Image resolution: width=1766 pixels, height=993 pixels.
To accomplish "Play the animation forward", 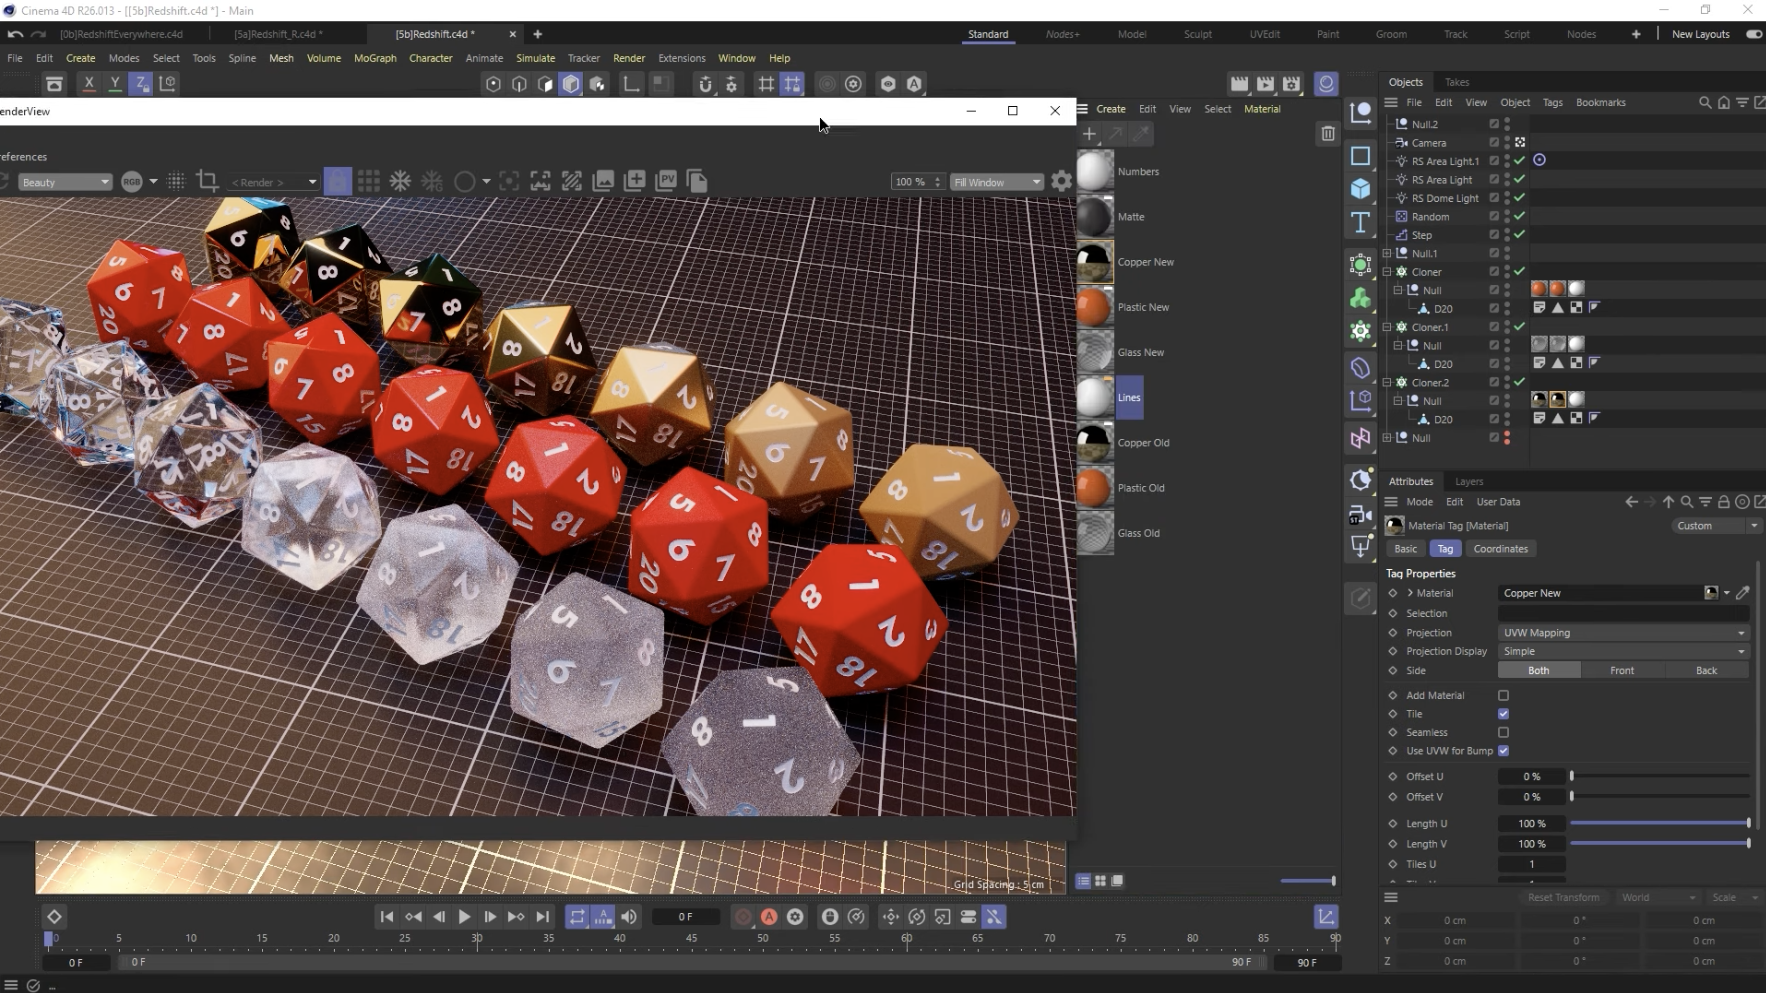I will [464, 916].
